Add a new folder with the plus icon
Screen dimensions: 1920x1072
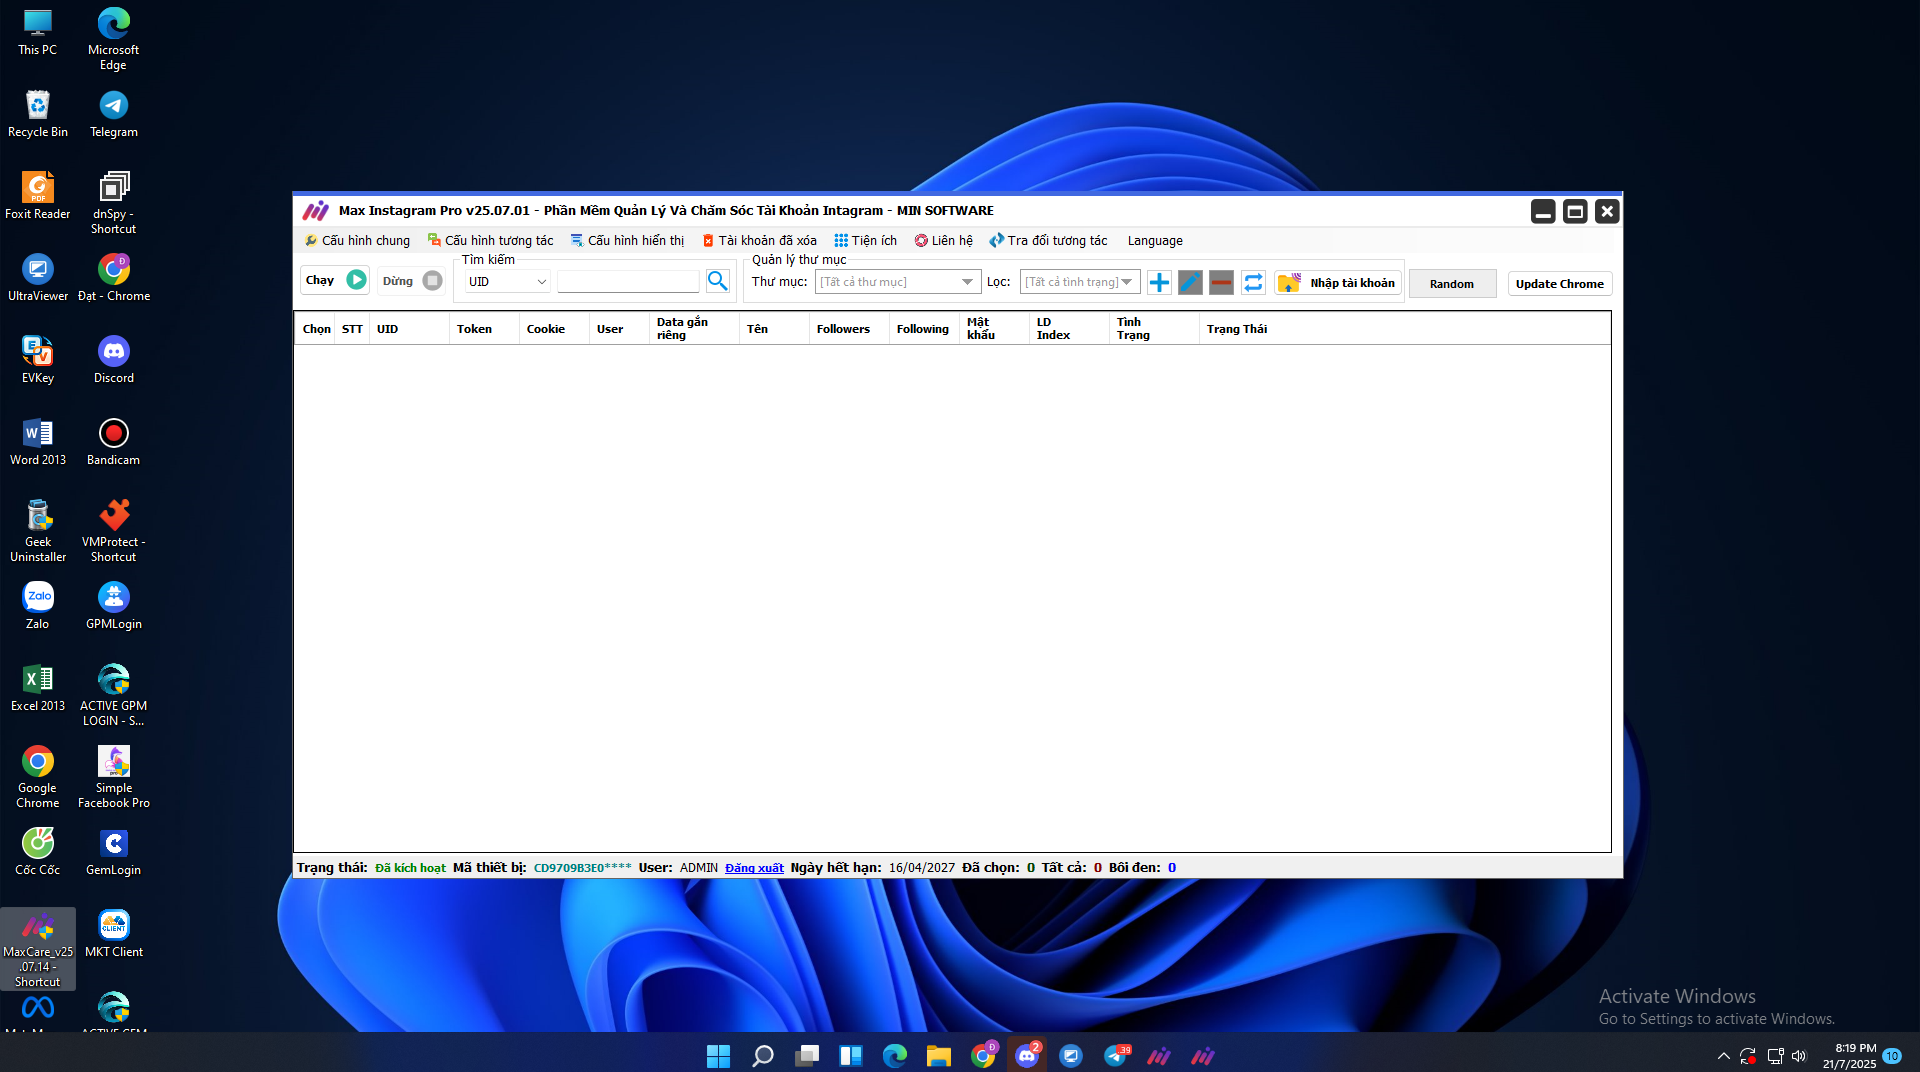1159,283
